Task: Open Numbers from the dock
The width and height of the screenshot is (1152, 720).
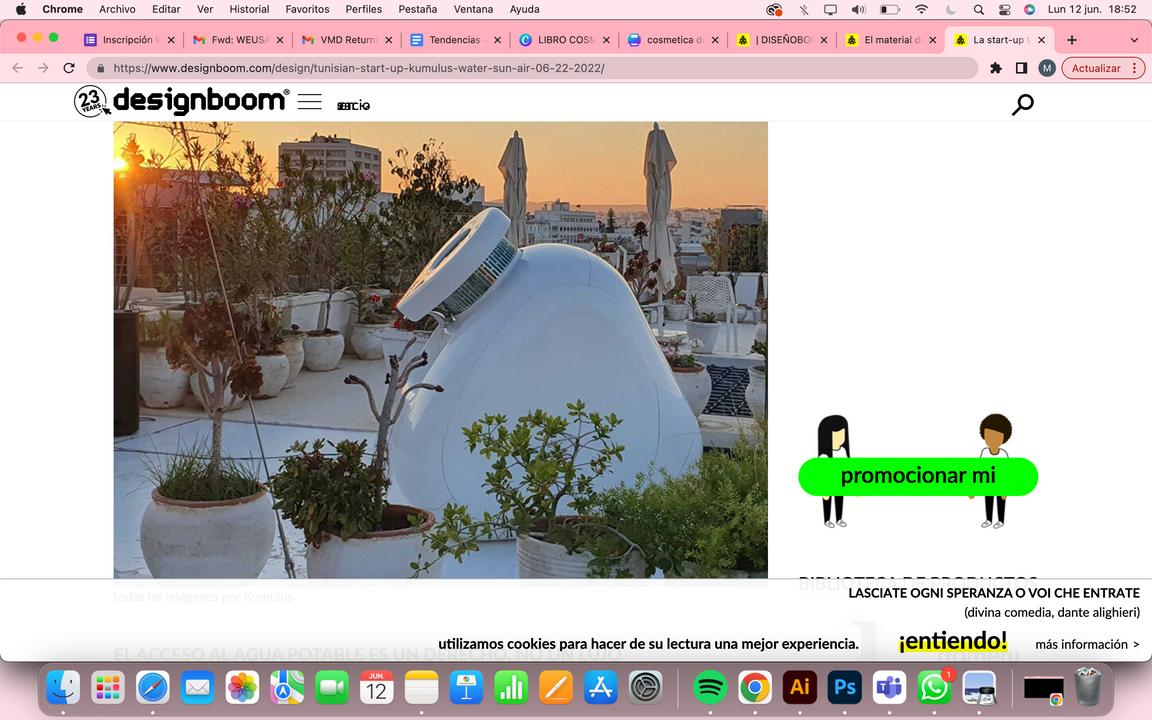Action: coord(511,688)
